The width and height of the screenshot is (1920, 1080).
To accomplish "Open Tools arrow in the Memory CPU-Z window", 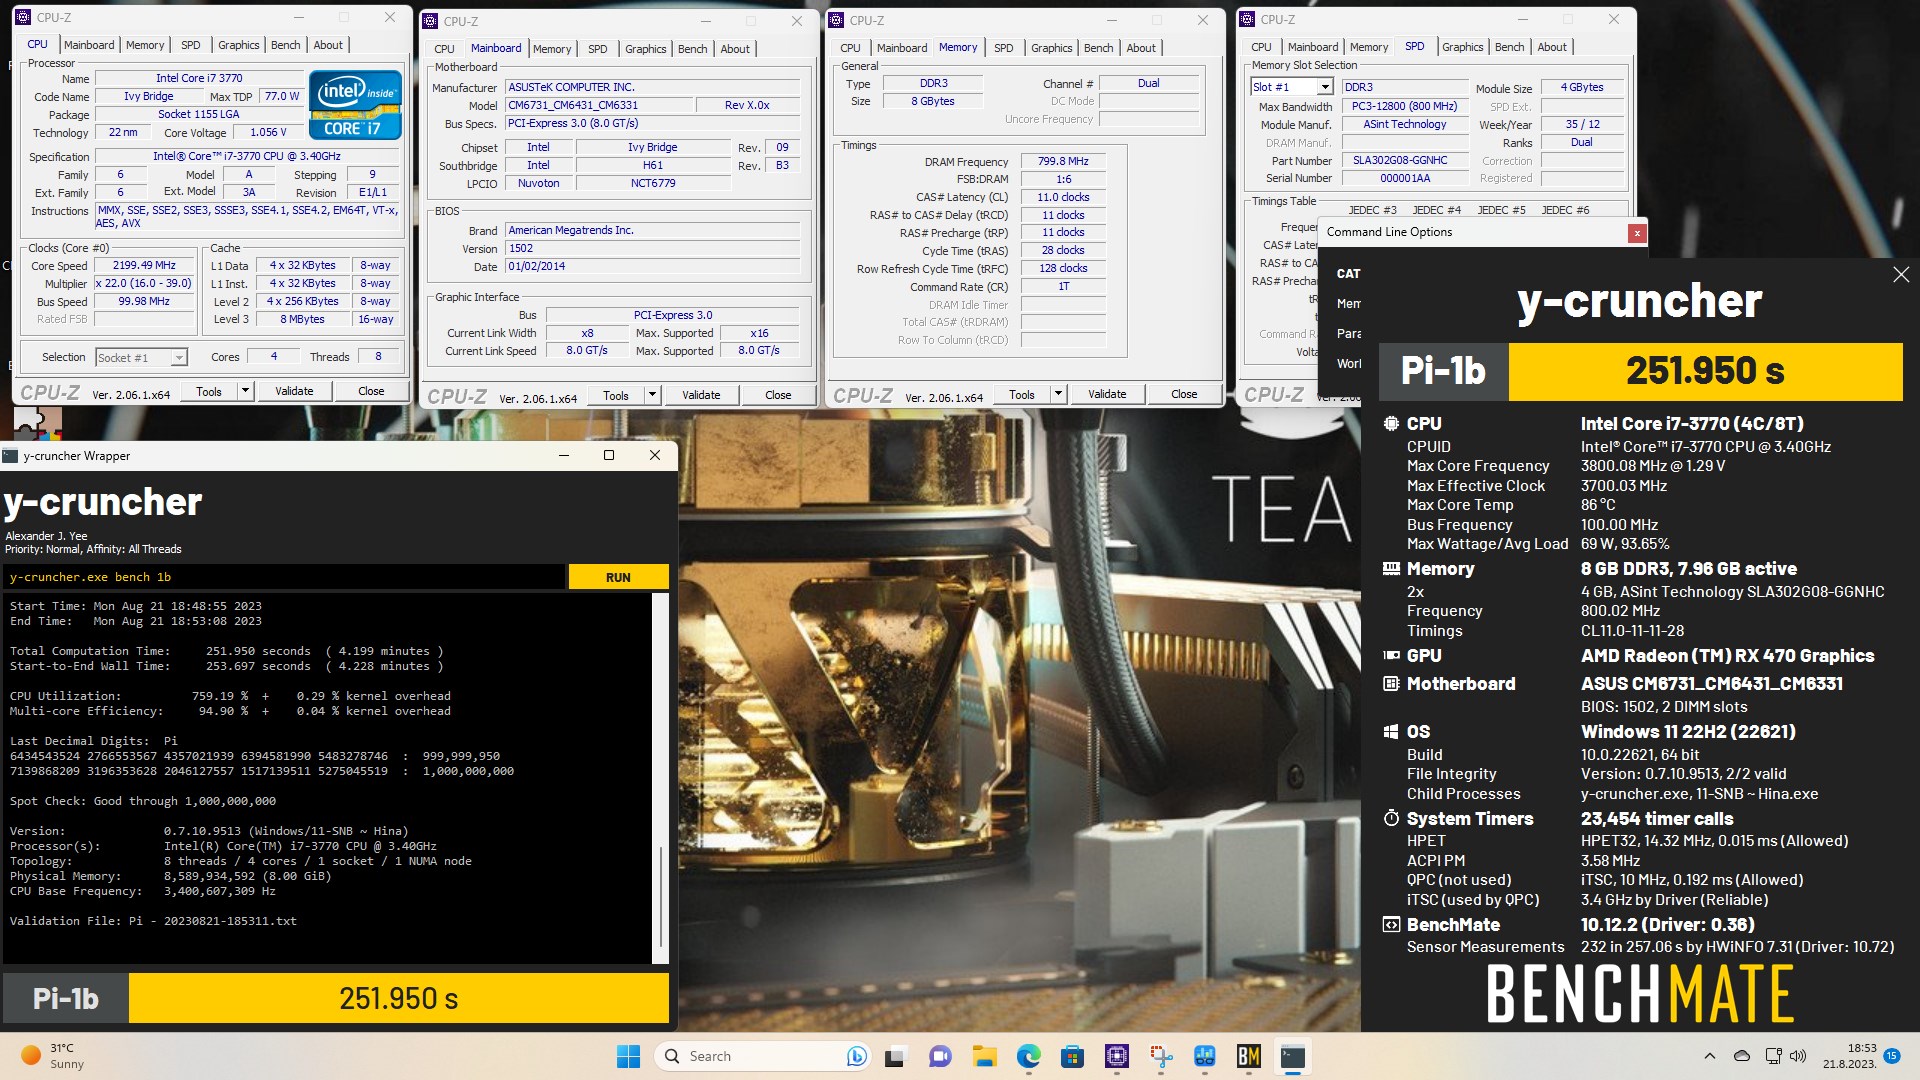I will pyautogui.click(x=1058, y=394).
